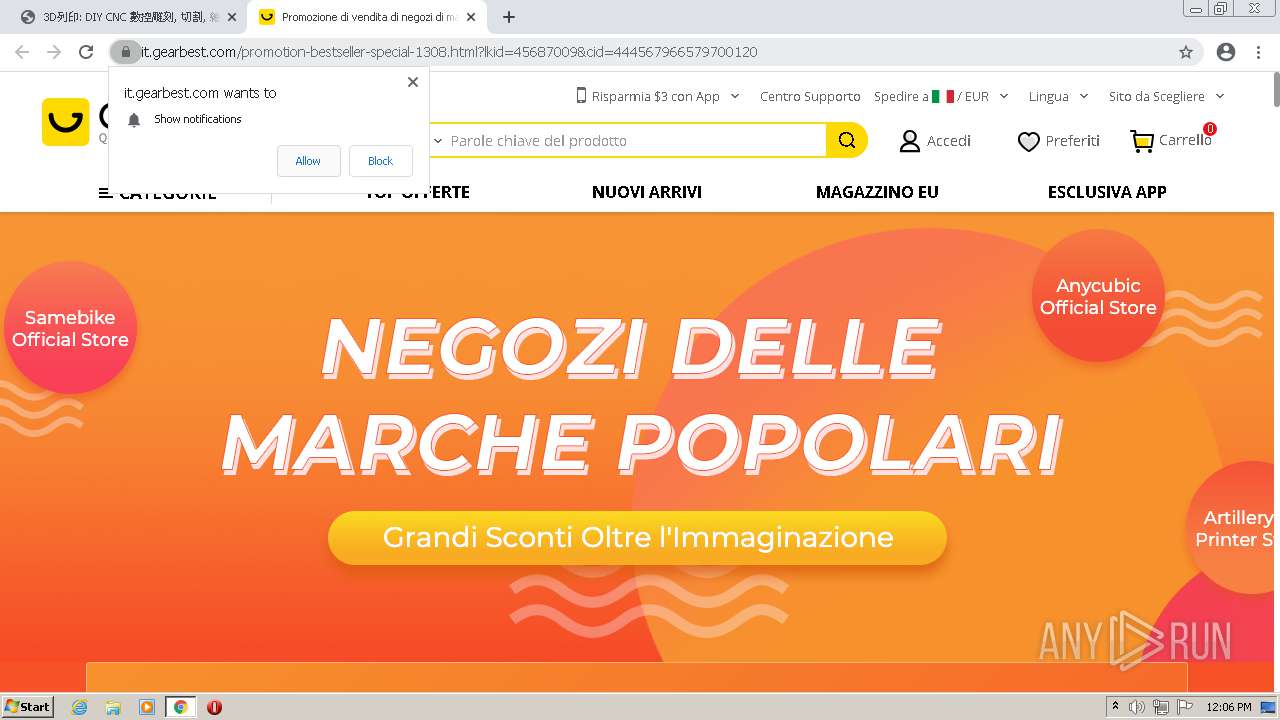Open the Windows Start menu

click(x=27, y=706)
